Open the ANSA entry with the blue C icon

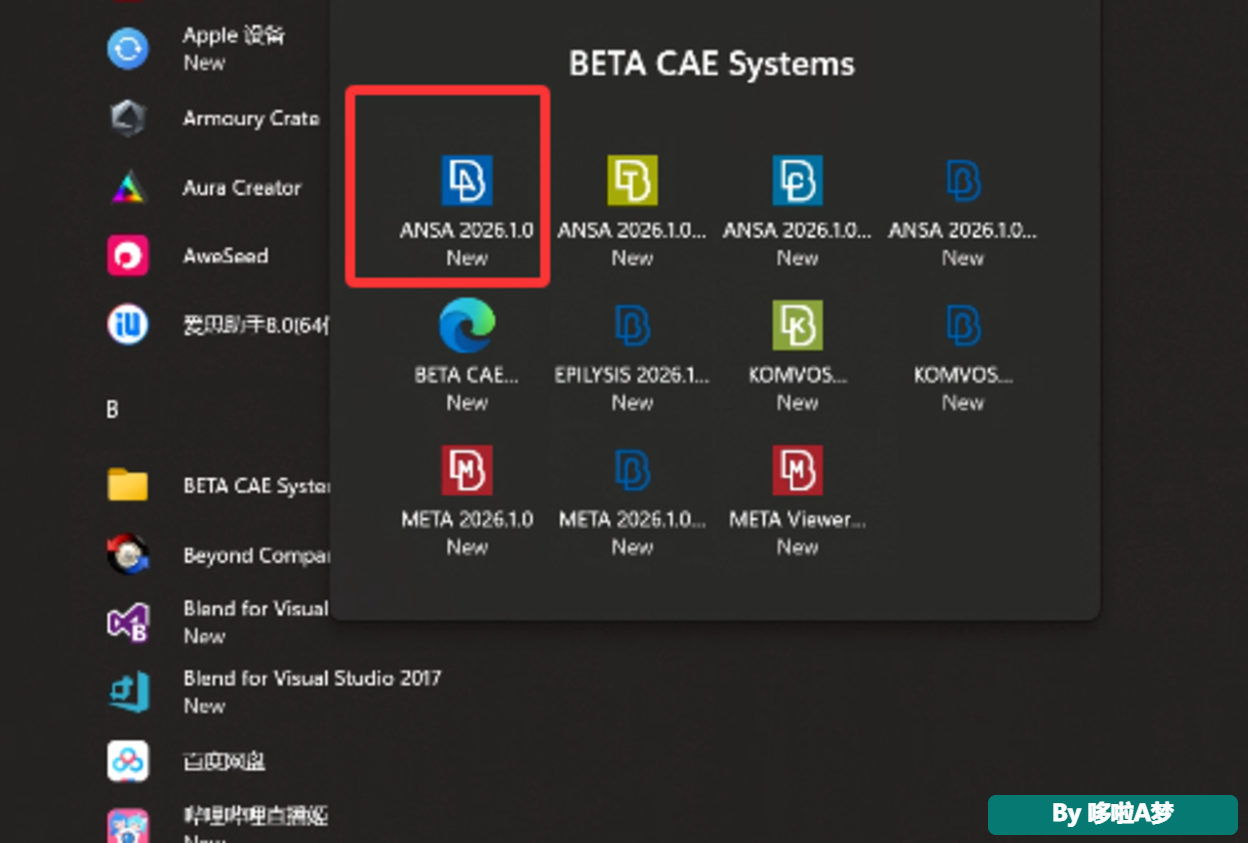(x=797, y=210)
